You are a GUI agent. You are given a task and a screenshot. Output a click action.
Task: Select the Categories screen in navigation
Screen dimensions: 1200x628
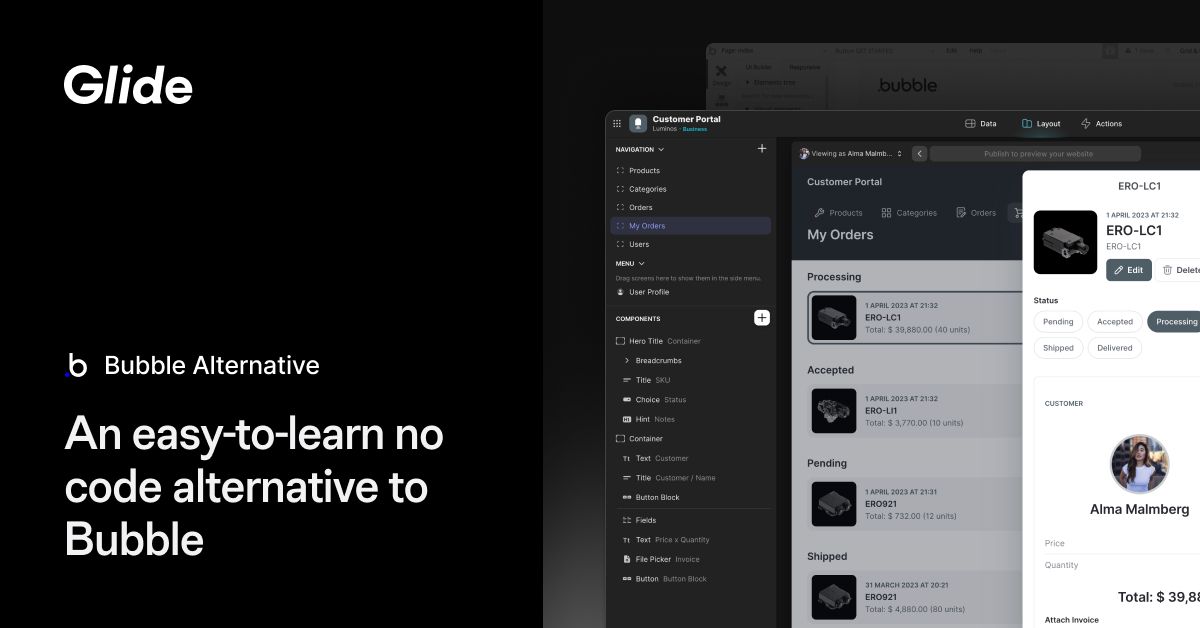(x=690, y=189)
